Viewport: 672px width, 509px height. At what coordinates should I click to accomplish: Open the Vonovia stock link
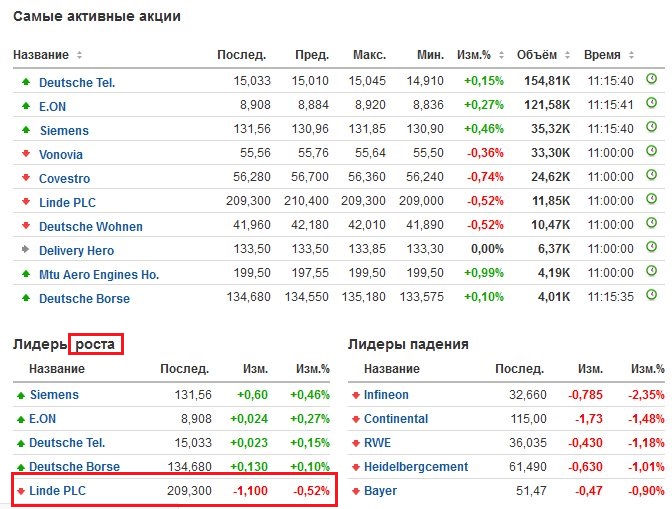coord(61,155)
